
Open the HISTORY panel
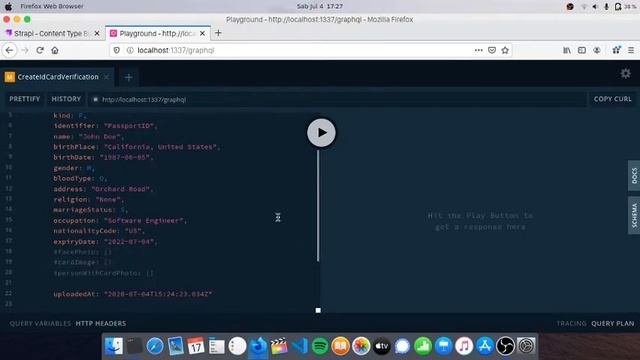66,99
